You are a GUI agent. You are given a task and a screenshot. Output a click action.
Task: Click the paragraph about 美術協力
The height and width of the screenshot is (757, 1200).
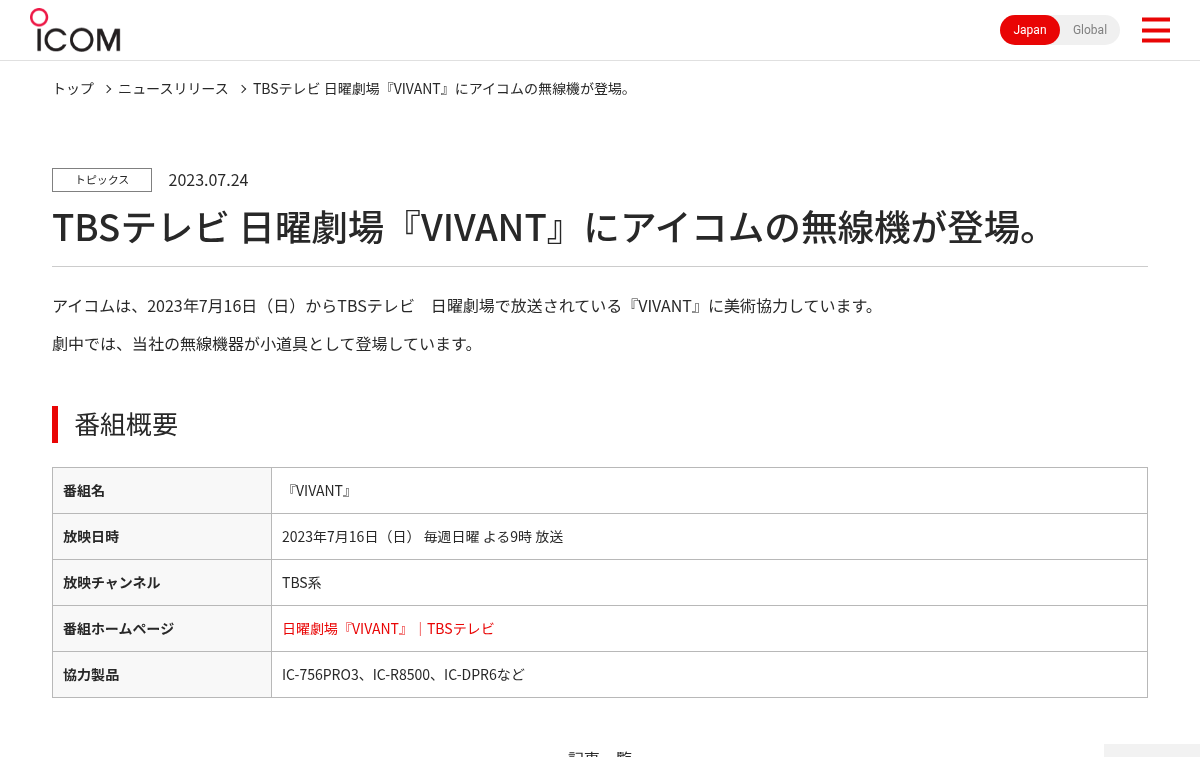pyautogui.click(x=466, y=306)
